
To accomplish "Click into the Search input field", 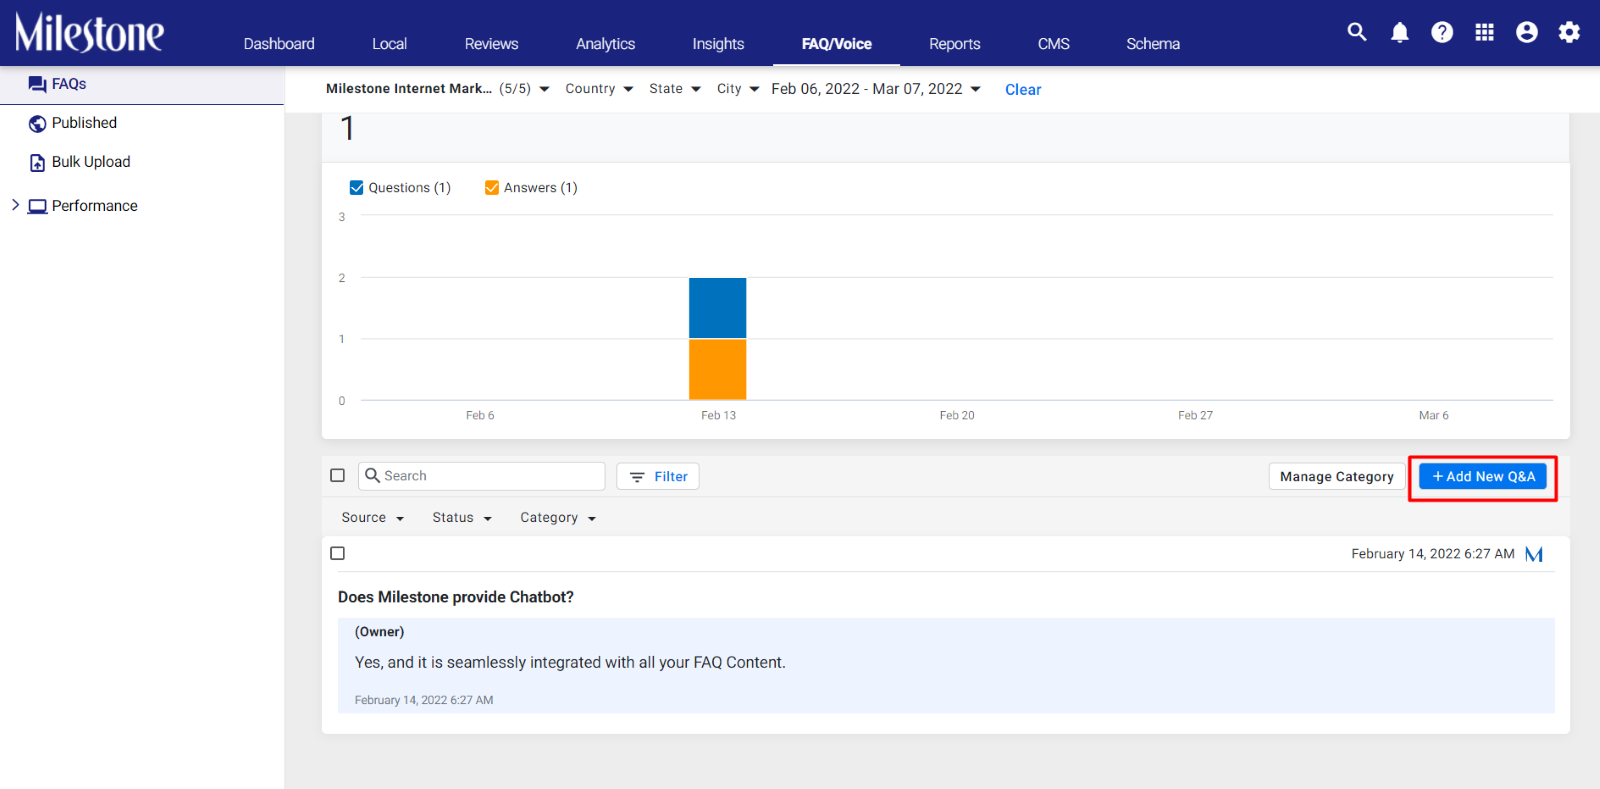I will (x=482, y=476).
